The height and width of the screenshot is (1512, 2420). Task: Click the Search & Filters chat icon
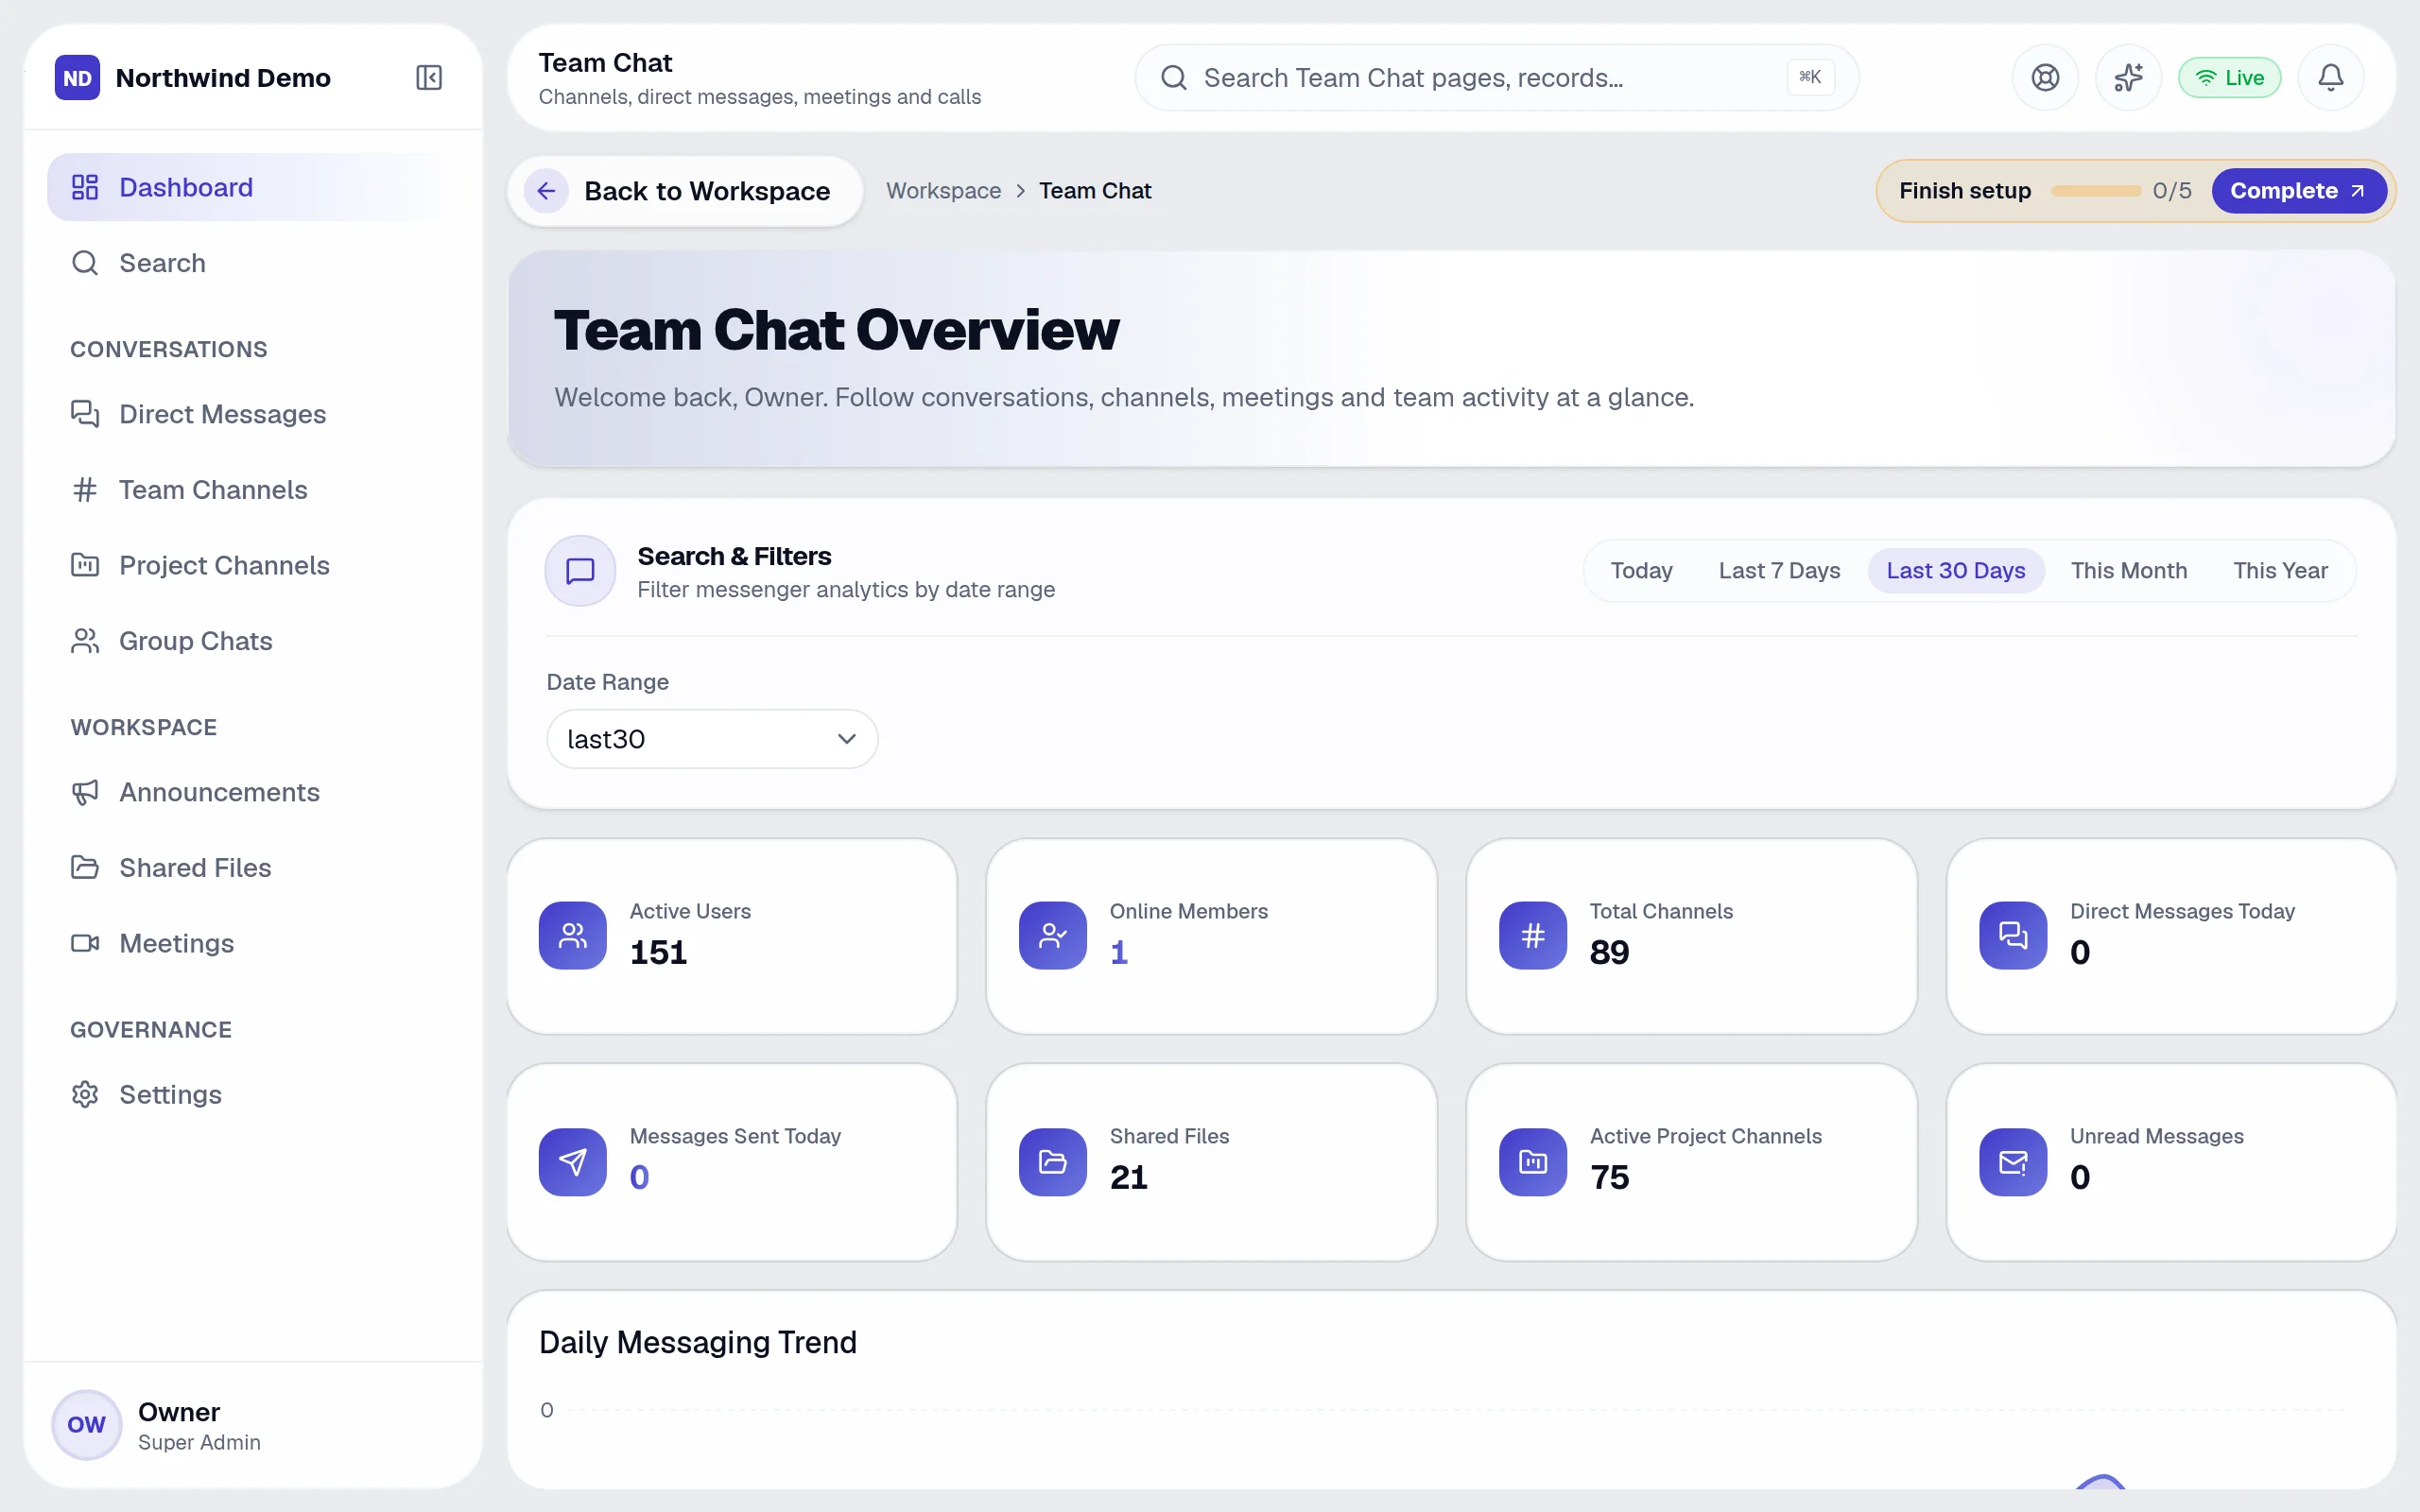coord(580,571)
